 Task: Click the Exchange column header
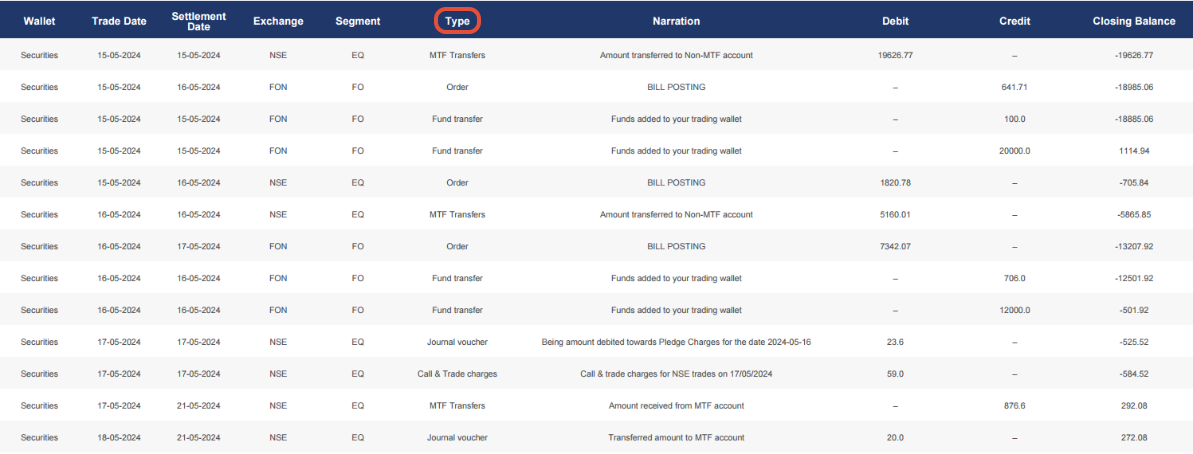click(x=278, y=21)
